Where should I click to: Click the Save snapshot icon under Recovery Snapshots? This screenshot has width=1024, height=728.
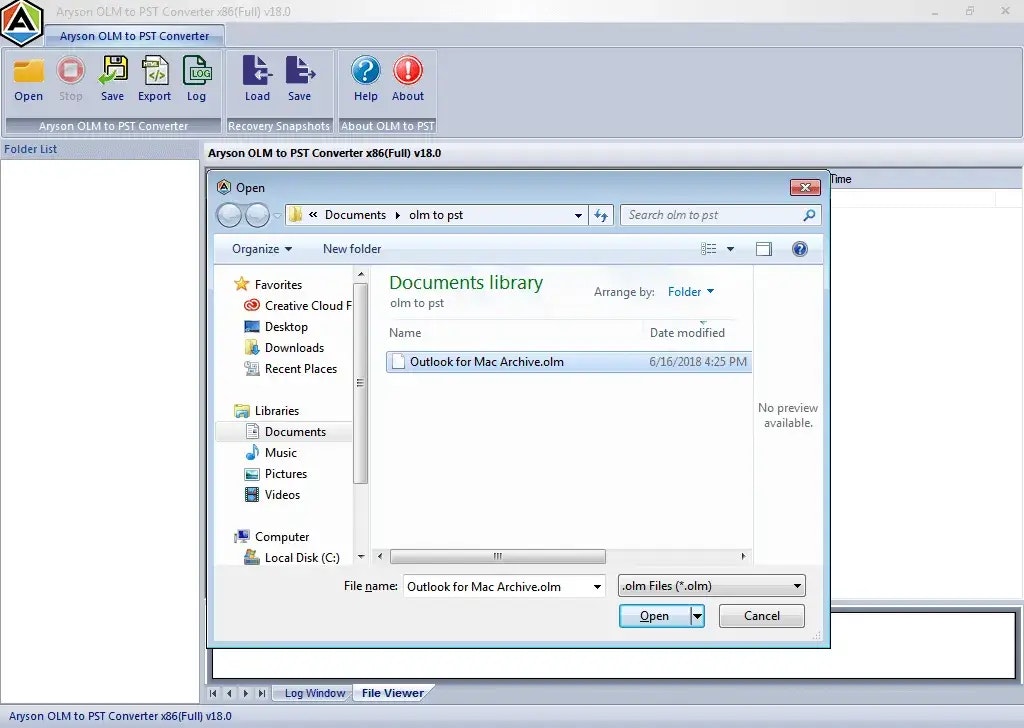click(300, 71)
